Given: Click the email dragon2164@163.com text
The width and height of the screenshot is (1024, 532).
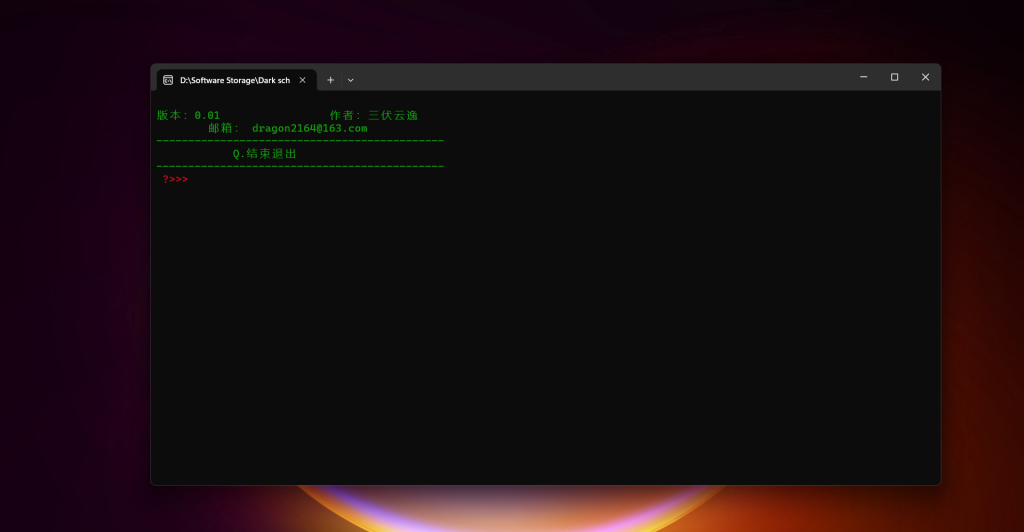Looking at the screenshot, I should (x=310, y=128).
